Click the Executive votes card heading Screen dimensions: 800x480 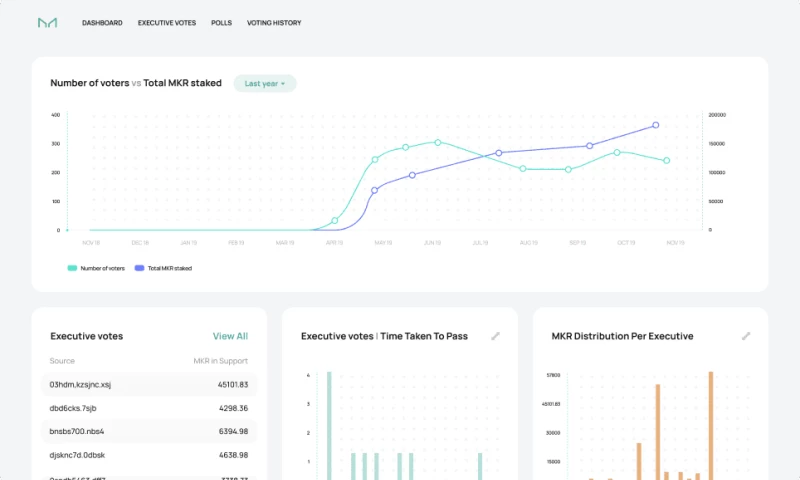[87, 336]
